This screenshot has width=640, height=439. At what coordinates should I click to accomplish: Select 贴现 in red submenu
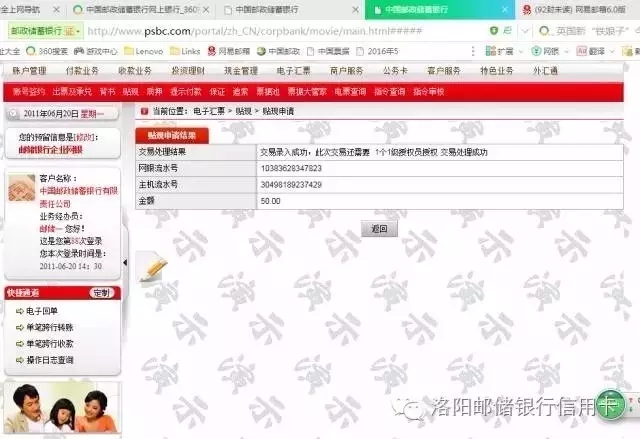click(131, 92)
